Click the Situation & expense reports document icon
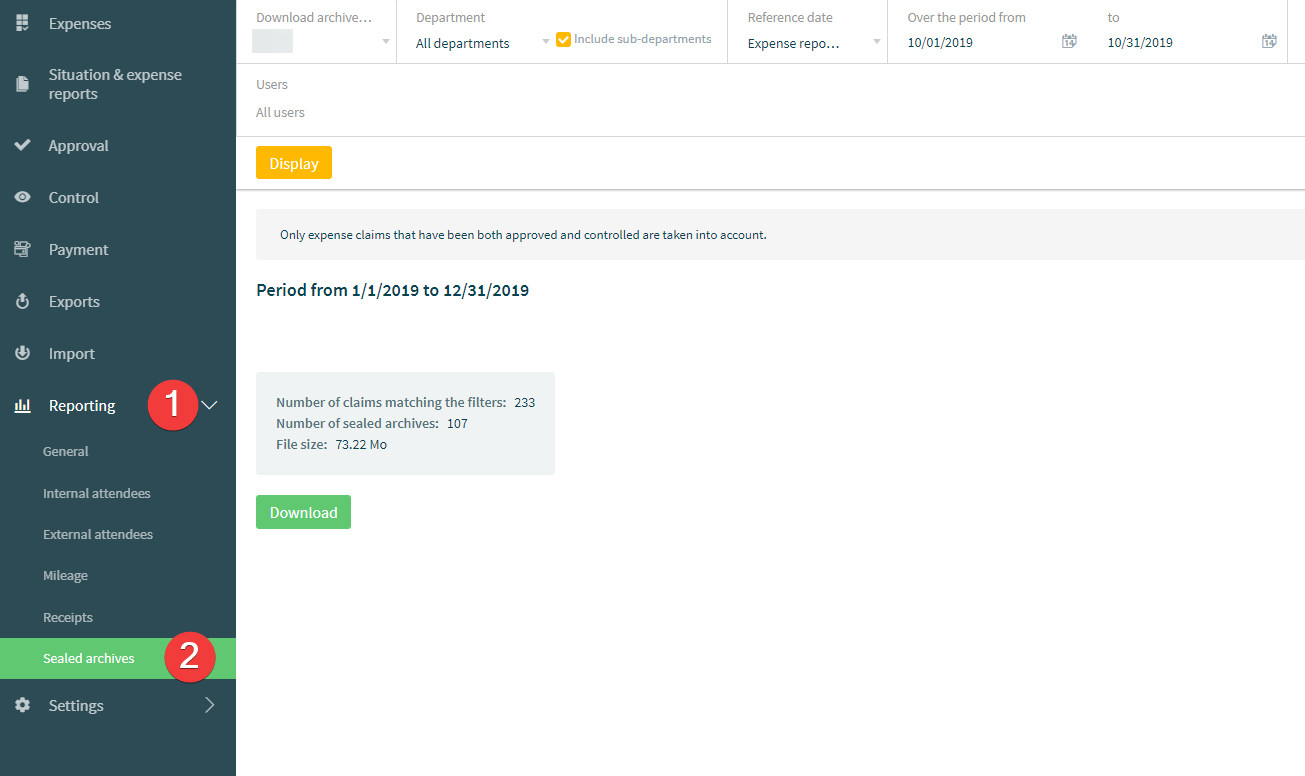Image resolution: width=1305 pixels, height=776 pixels. (x=22, y=85)
